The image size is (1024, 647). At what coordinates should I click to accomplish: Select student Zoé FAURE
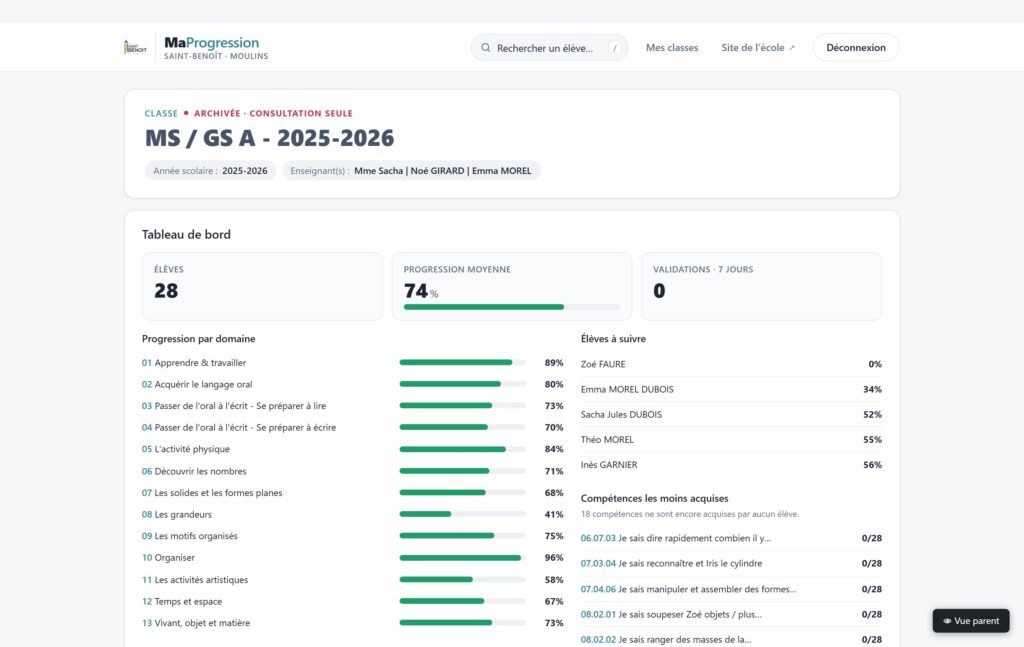point(731,364)
